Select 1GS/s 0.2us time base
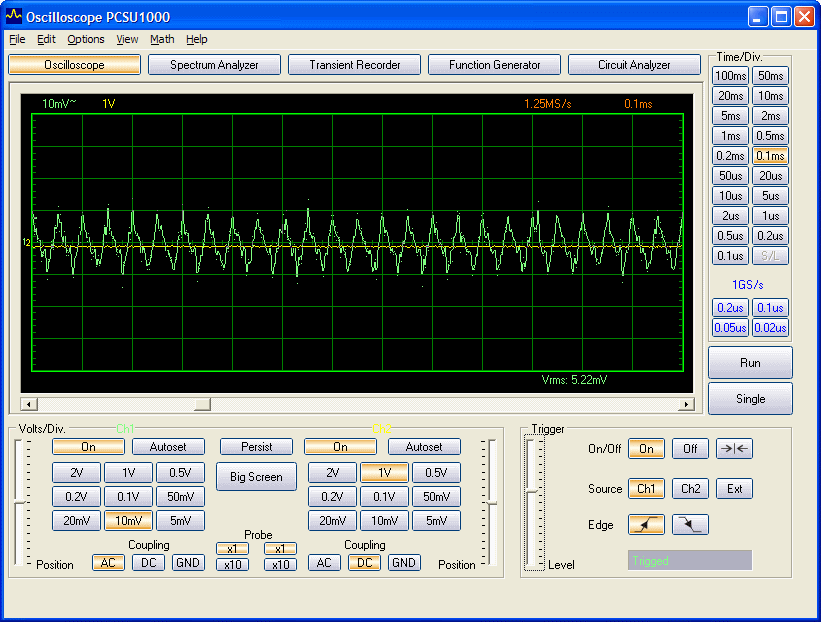This screenshot has height=622, width=821. point(730,308)
